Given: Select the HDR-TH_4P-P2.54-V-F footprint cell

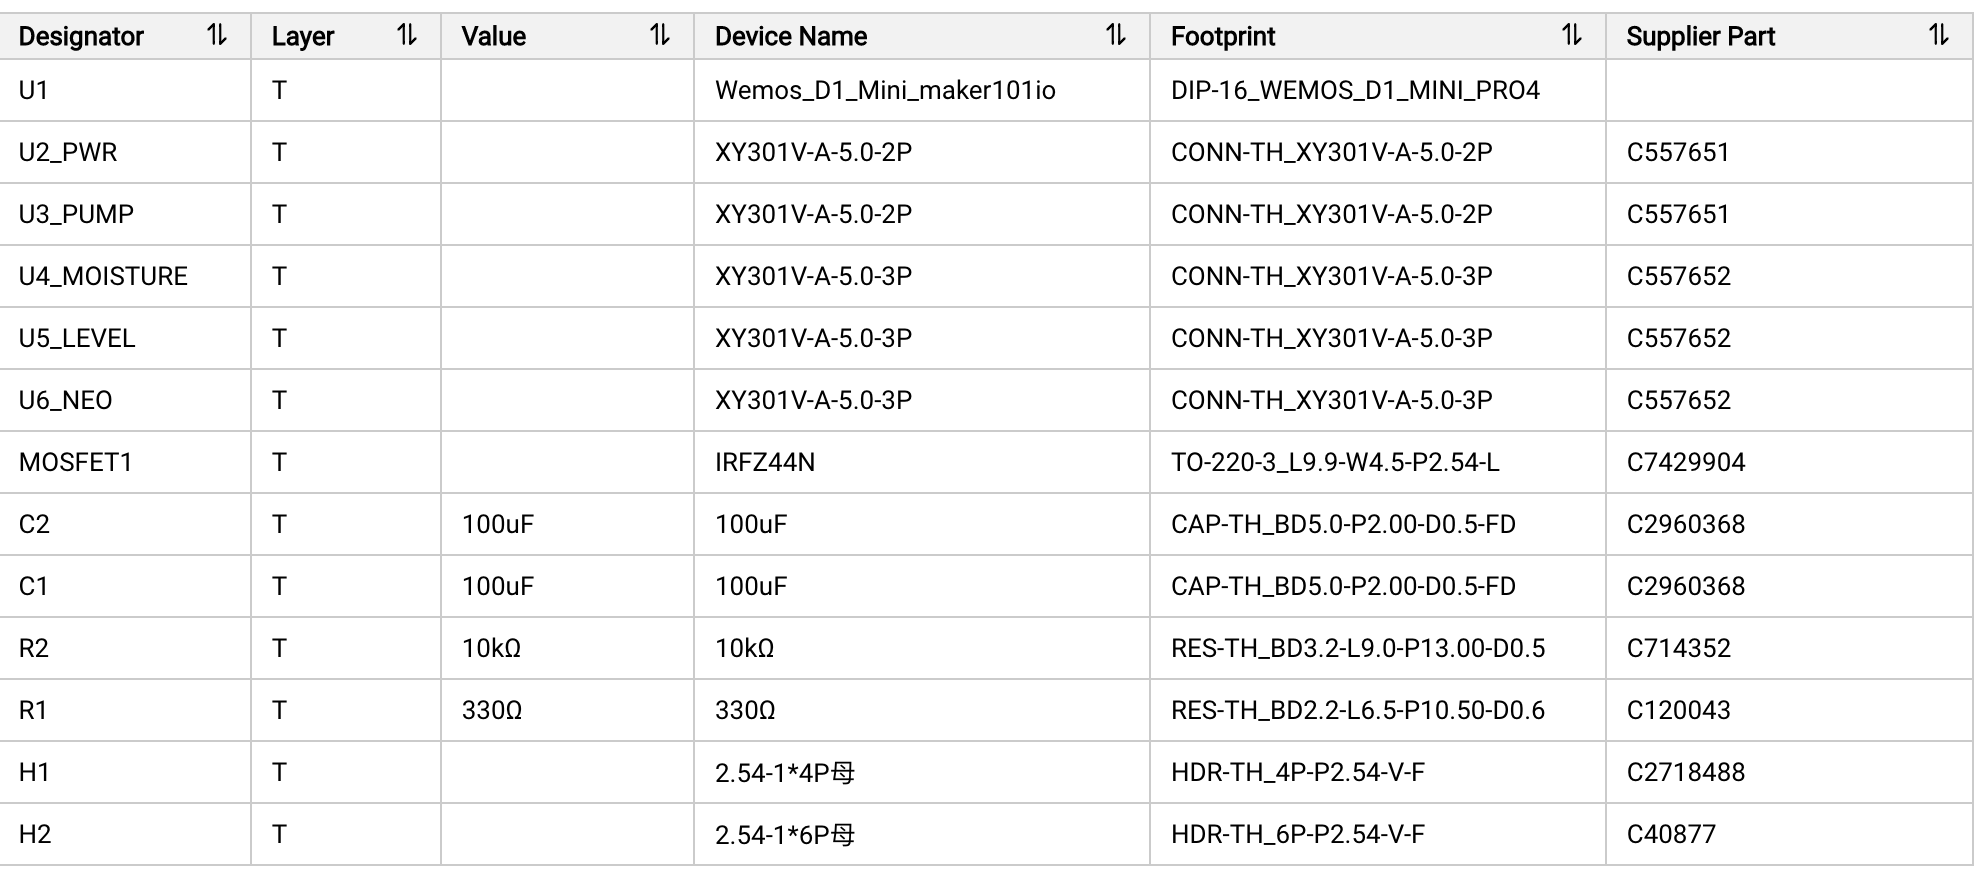Looking at the screenshot, I should click(x=1297, y=773).
